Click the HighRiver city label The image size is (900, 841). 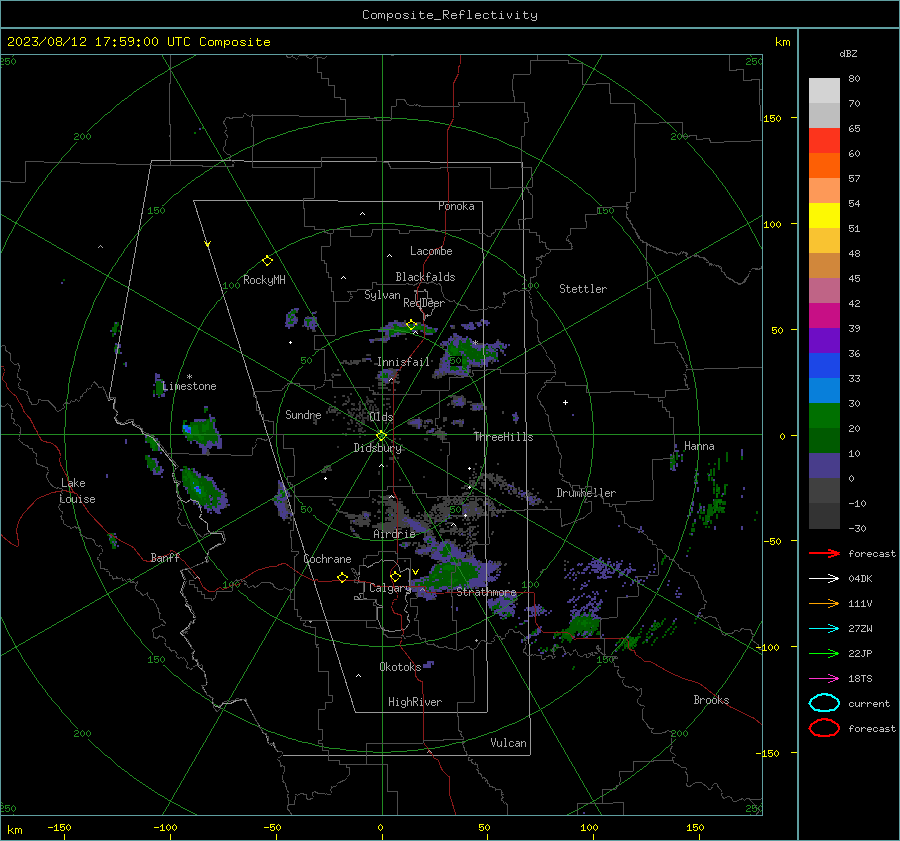(x=414, y=702)
